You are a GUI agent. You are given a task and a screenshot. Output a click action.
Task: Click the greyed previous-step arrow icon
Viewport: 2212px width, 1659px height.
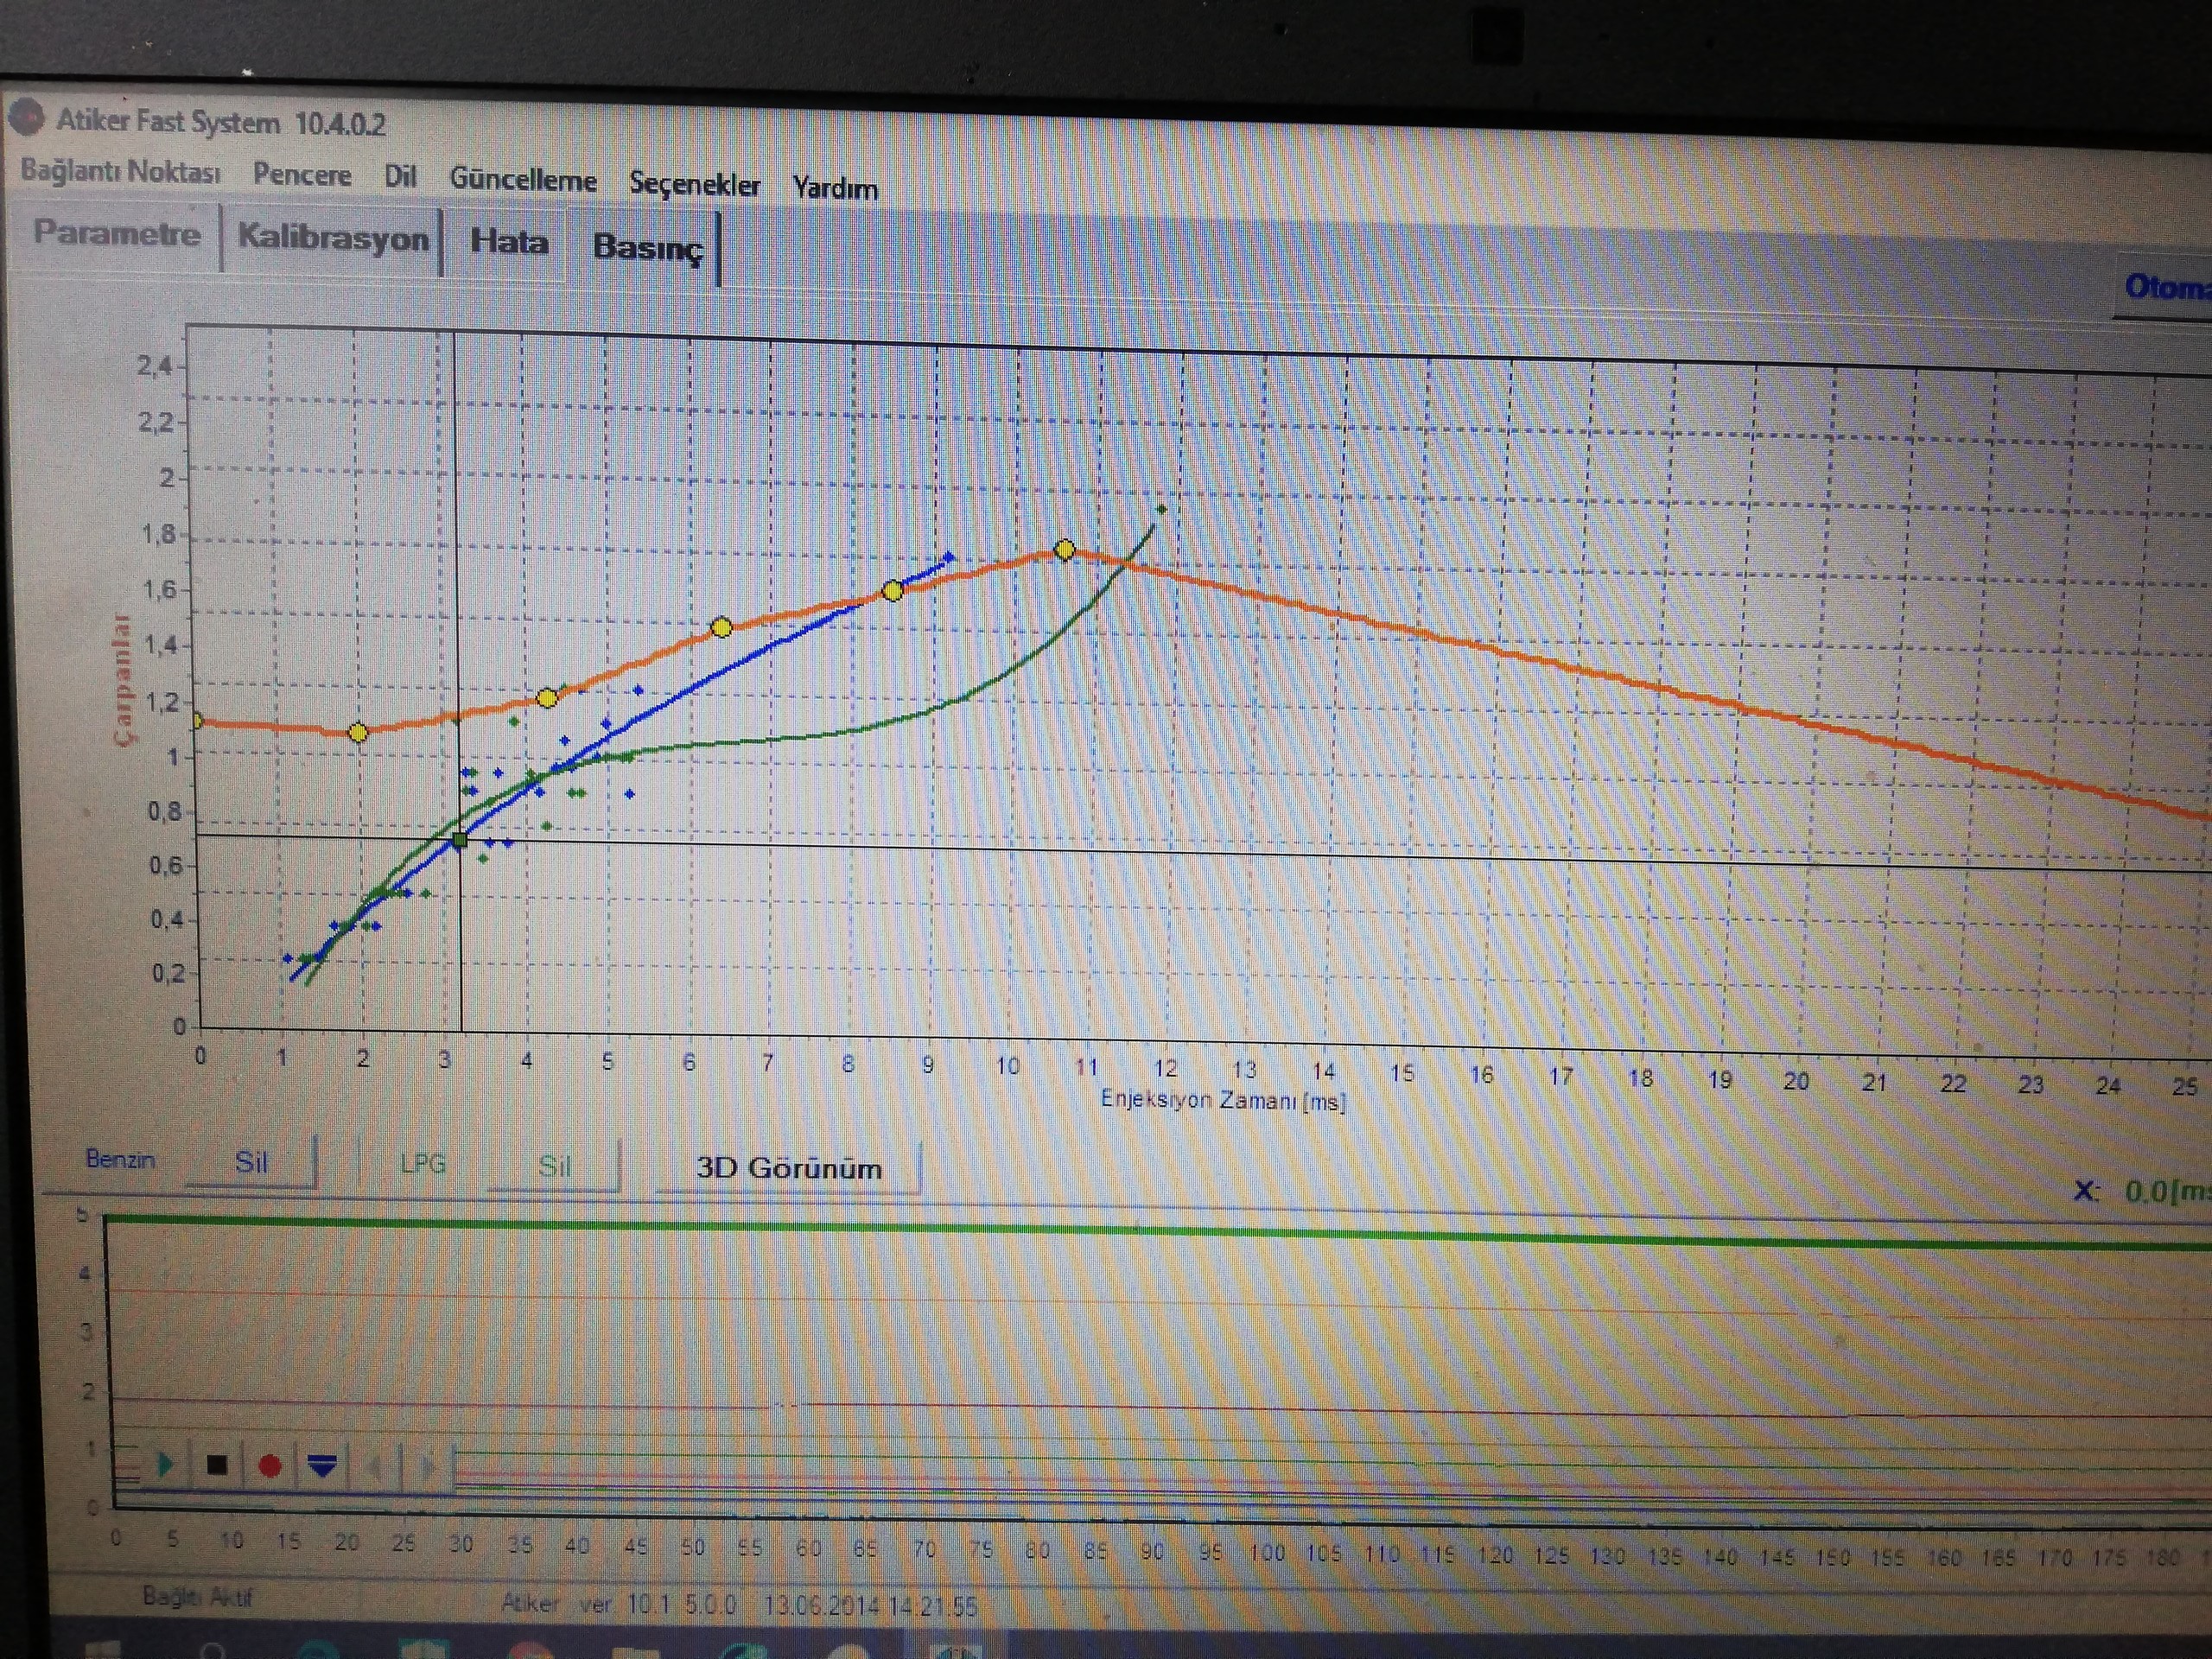[x=377, y=1468]
